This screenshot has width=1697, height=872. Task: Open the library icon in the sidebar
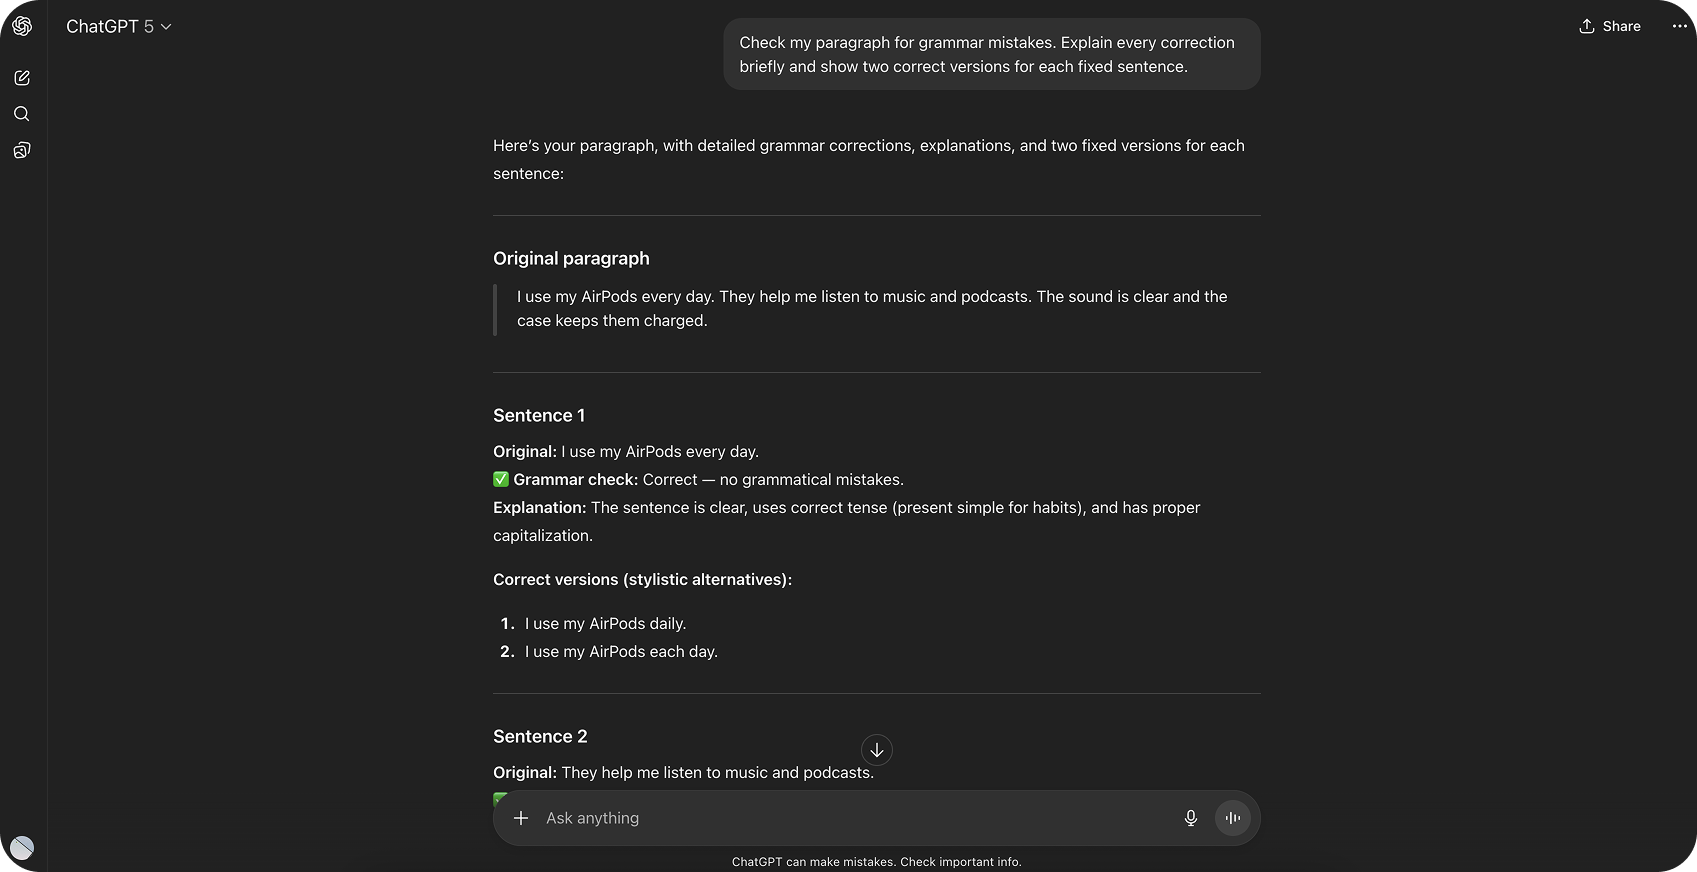(x=22, y=150)
